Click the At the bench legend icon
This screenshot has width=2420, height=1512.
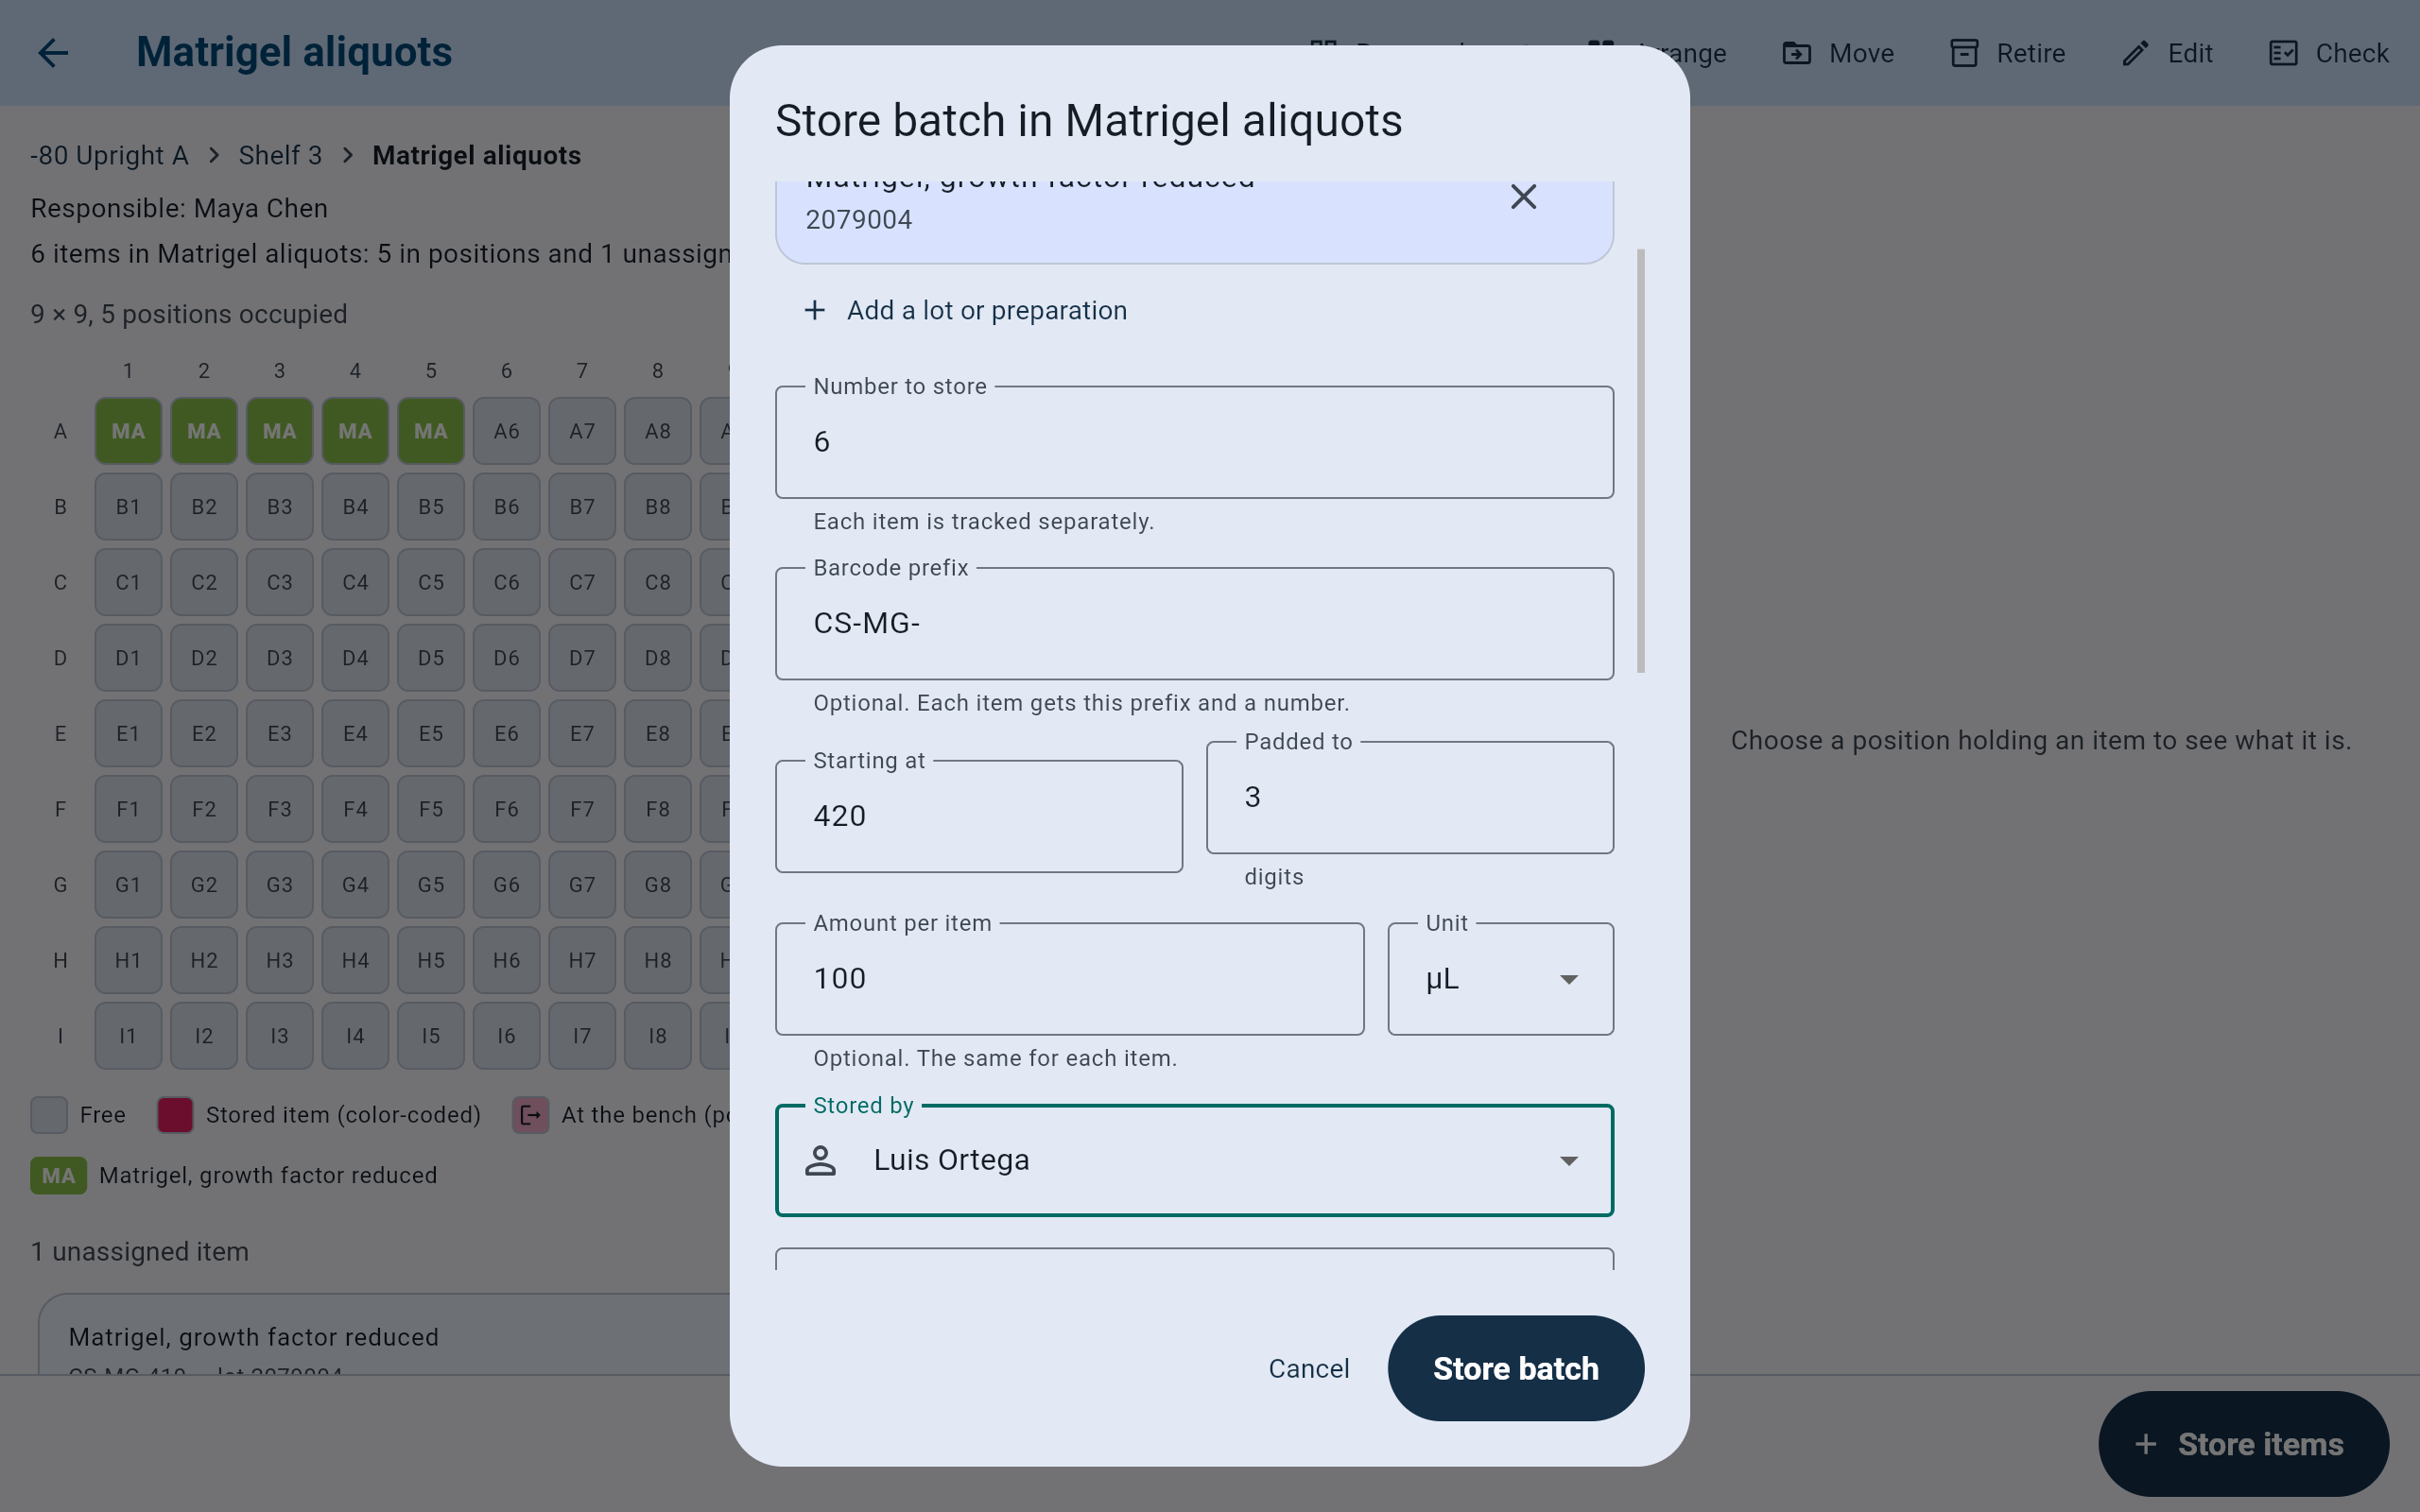pos(530,1115)
